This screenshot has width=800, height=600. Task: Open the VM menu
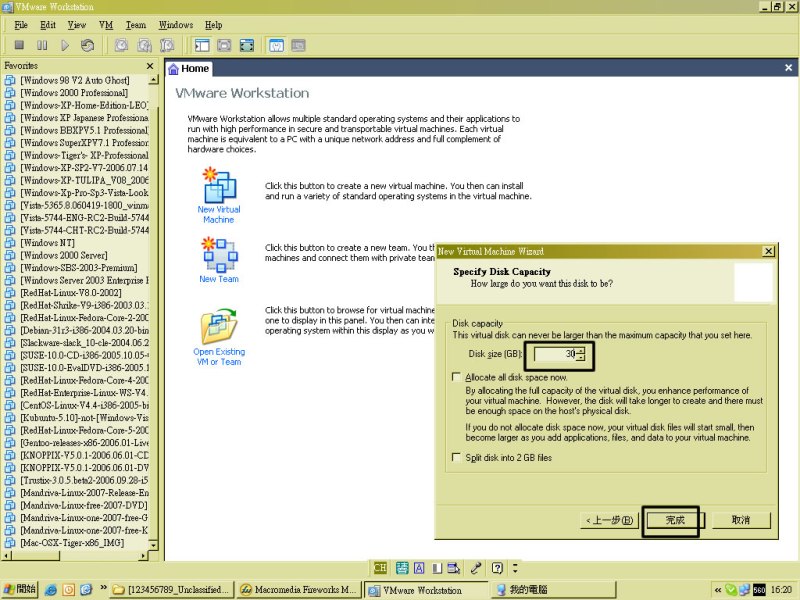106,25
